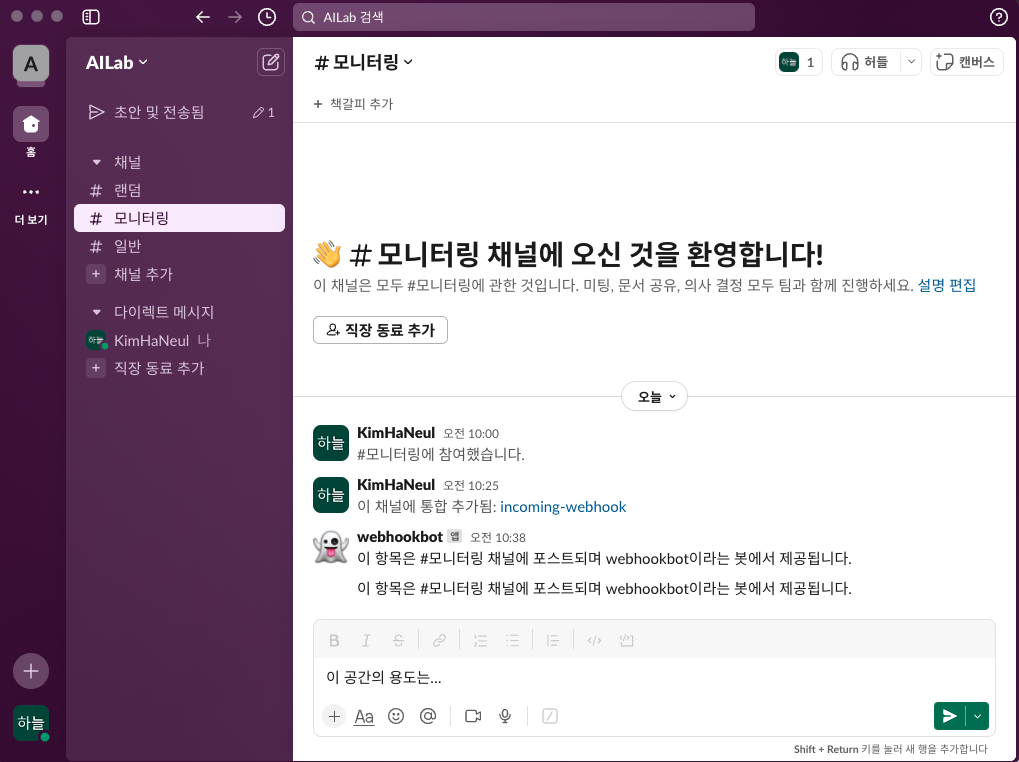Insert a code block in composer
Screen dimensions: 1019x762
[x=626, y=641]
